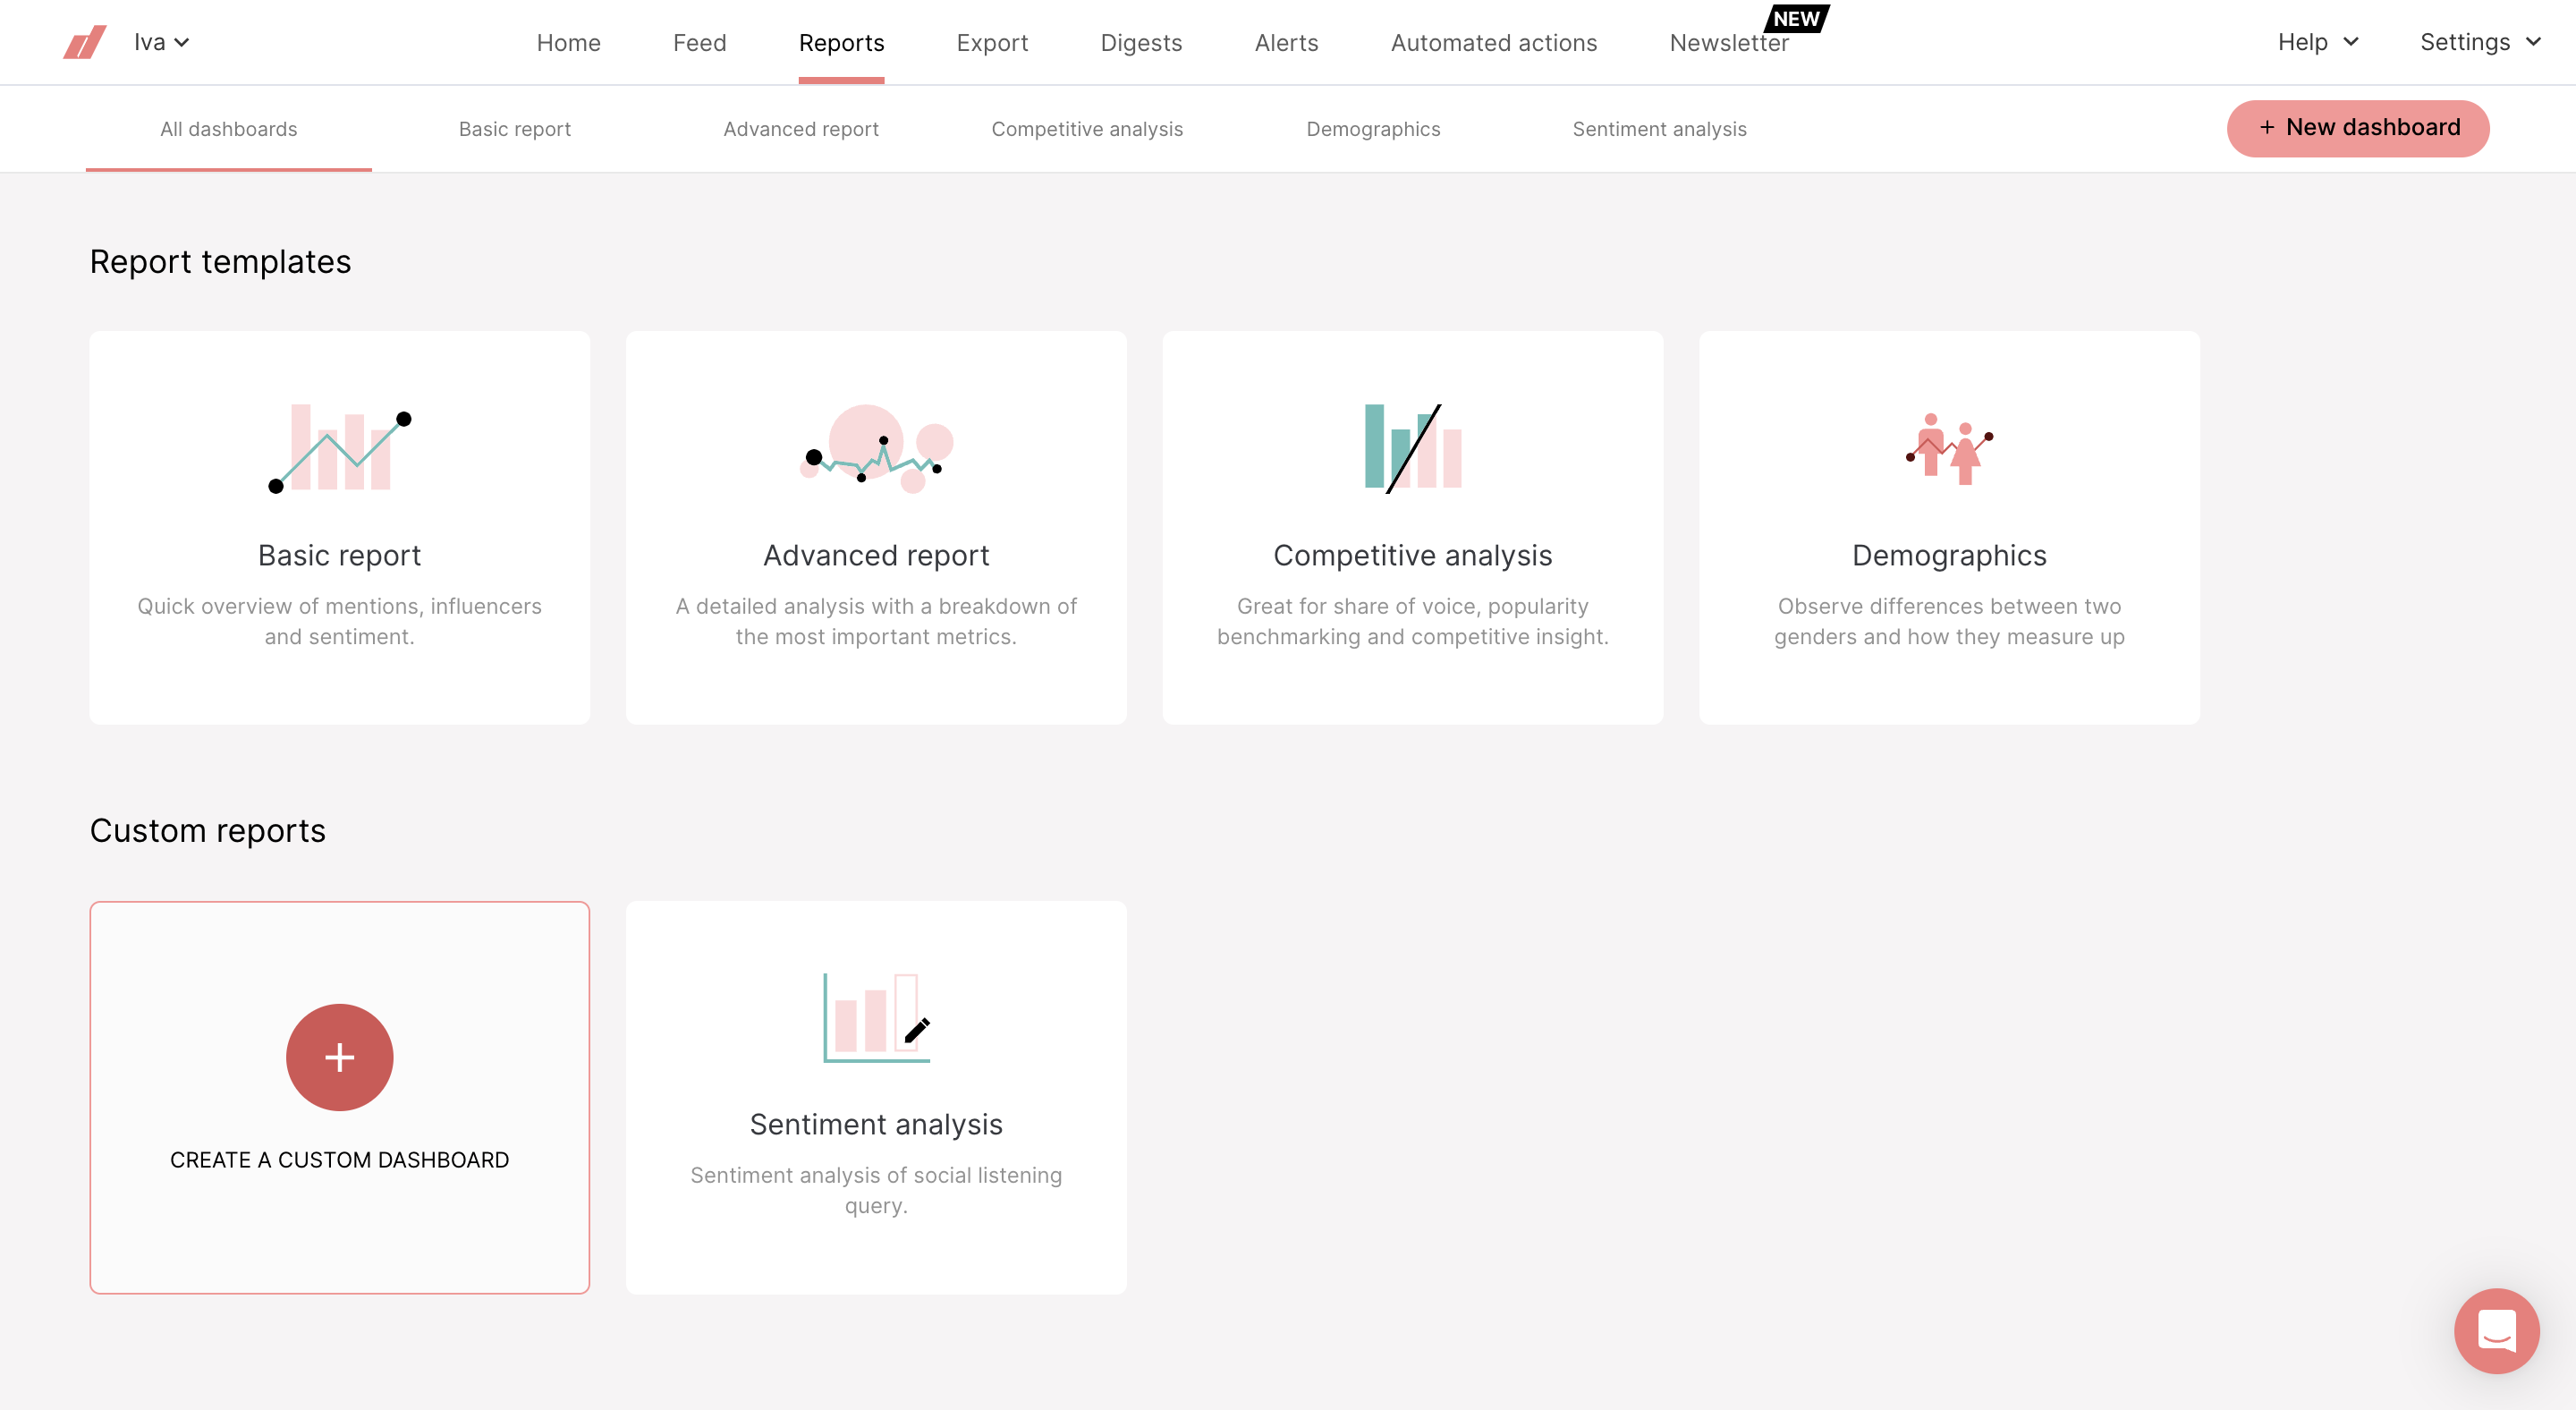Click the red plus circle icon
The width and height of the screenshot is (2576, 1410).
tap(340, 1057)
